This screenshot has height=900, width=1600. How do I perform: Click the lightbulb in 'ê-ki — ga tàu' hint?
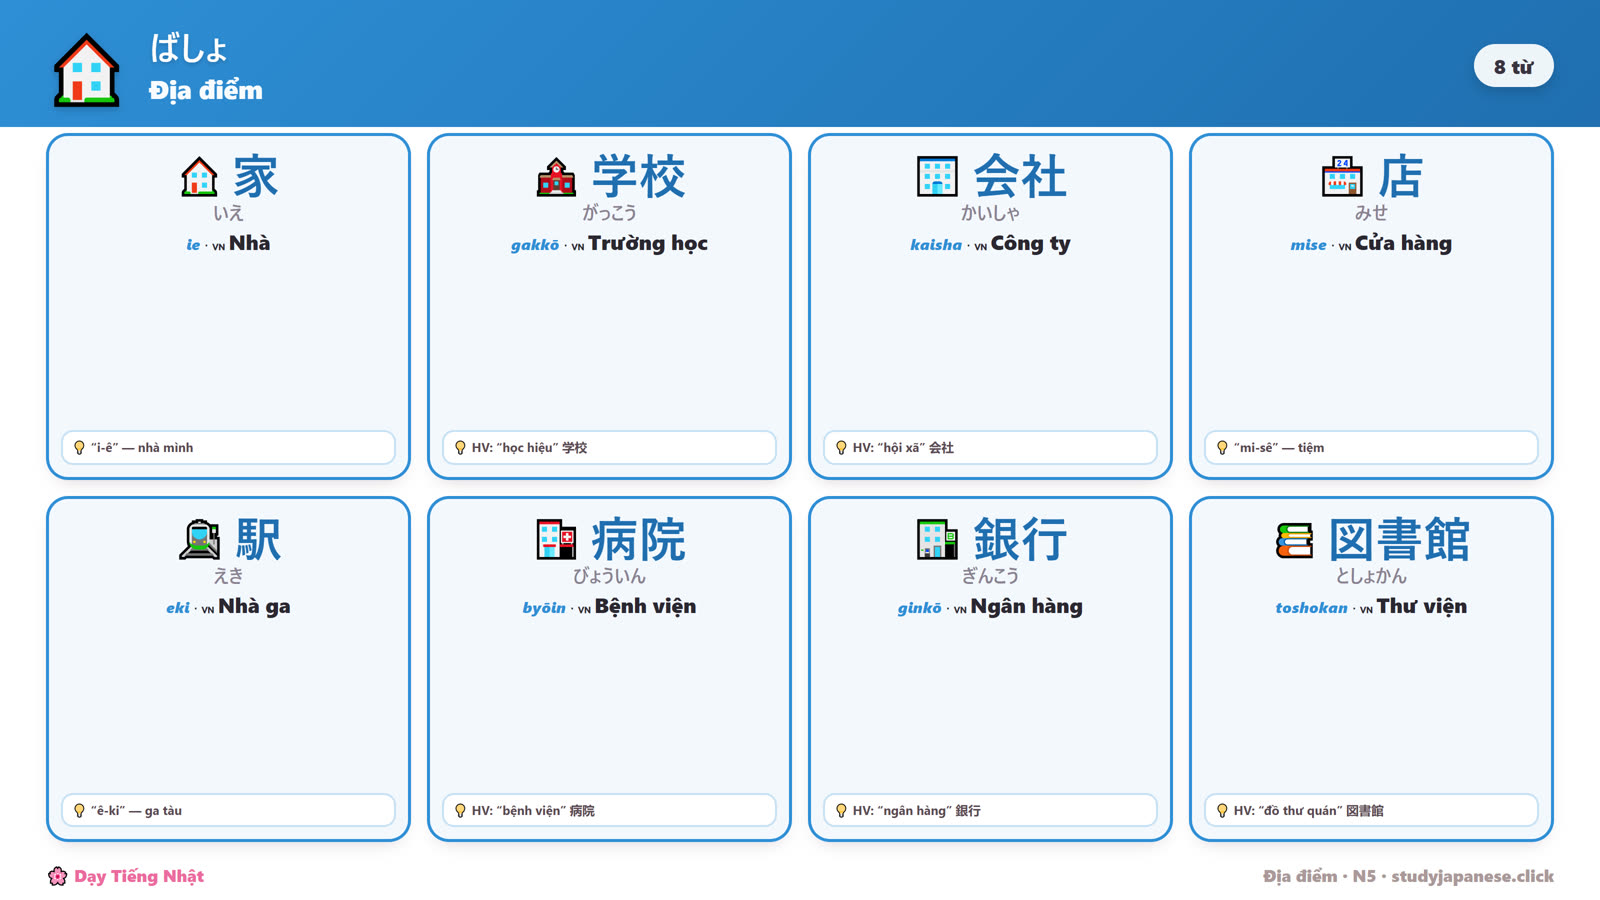tap(79, 811)
